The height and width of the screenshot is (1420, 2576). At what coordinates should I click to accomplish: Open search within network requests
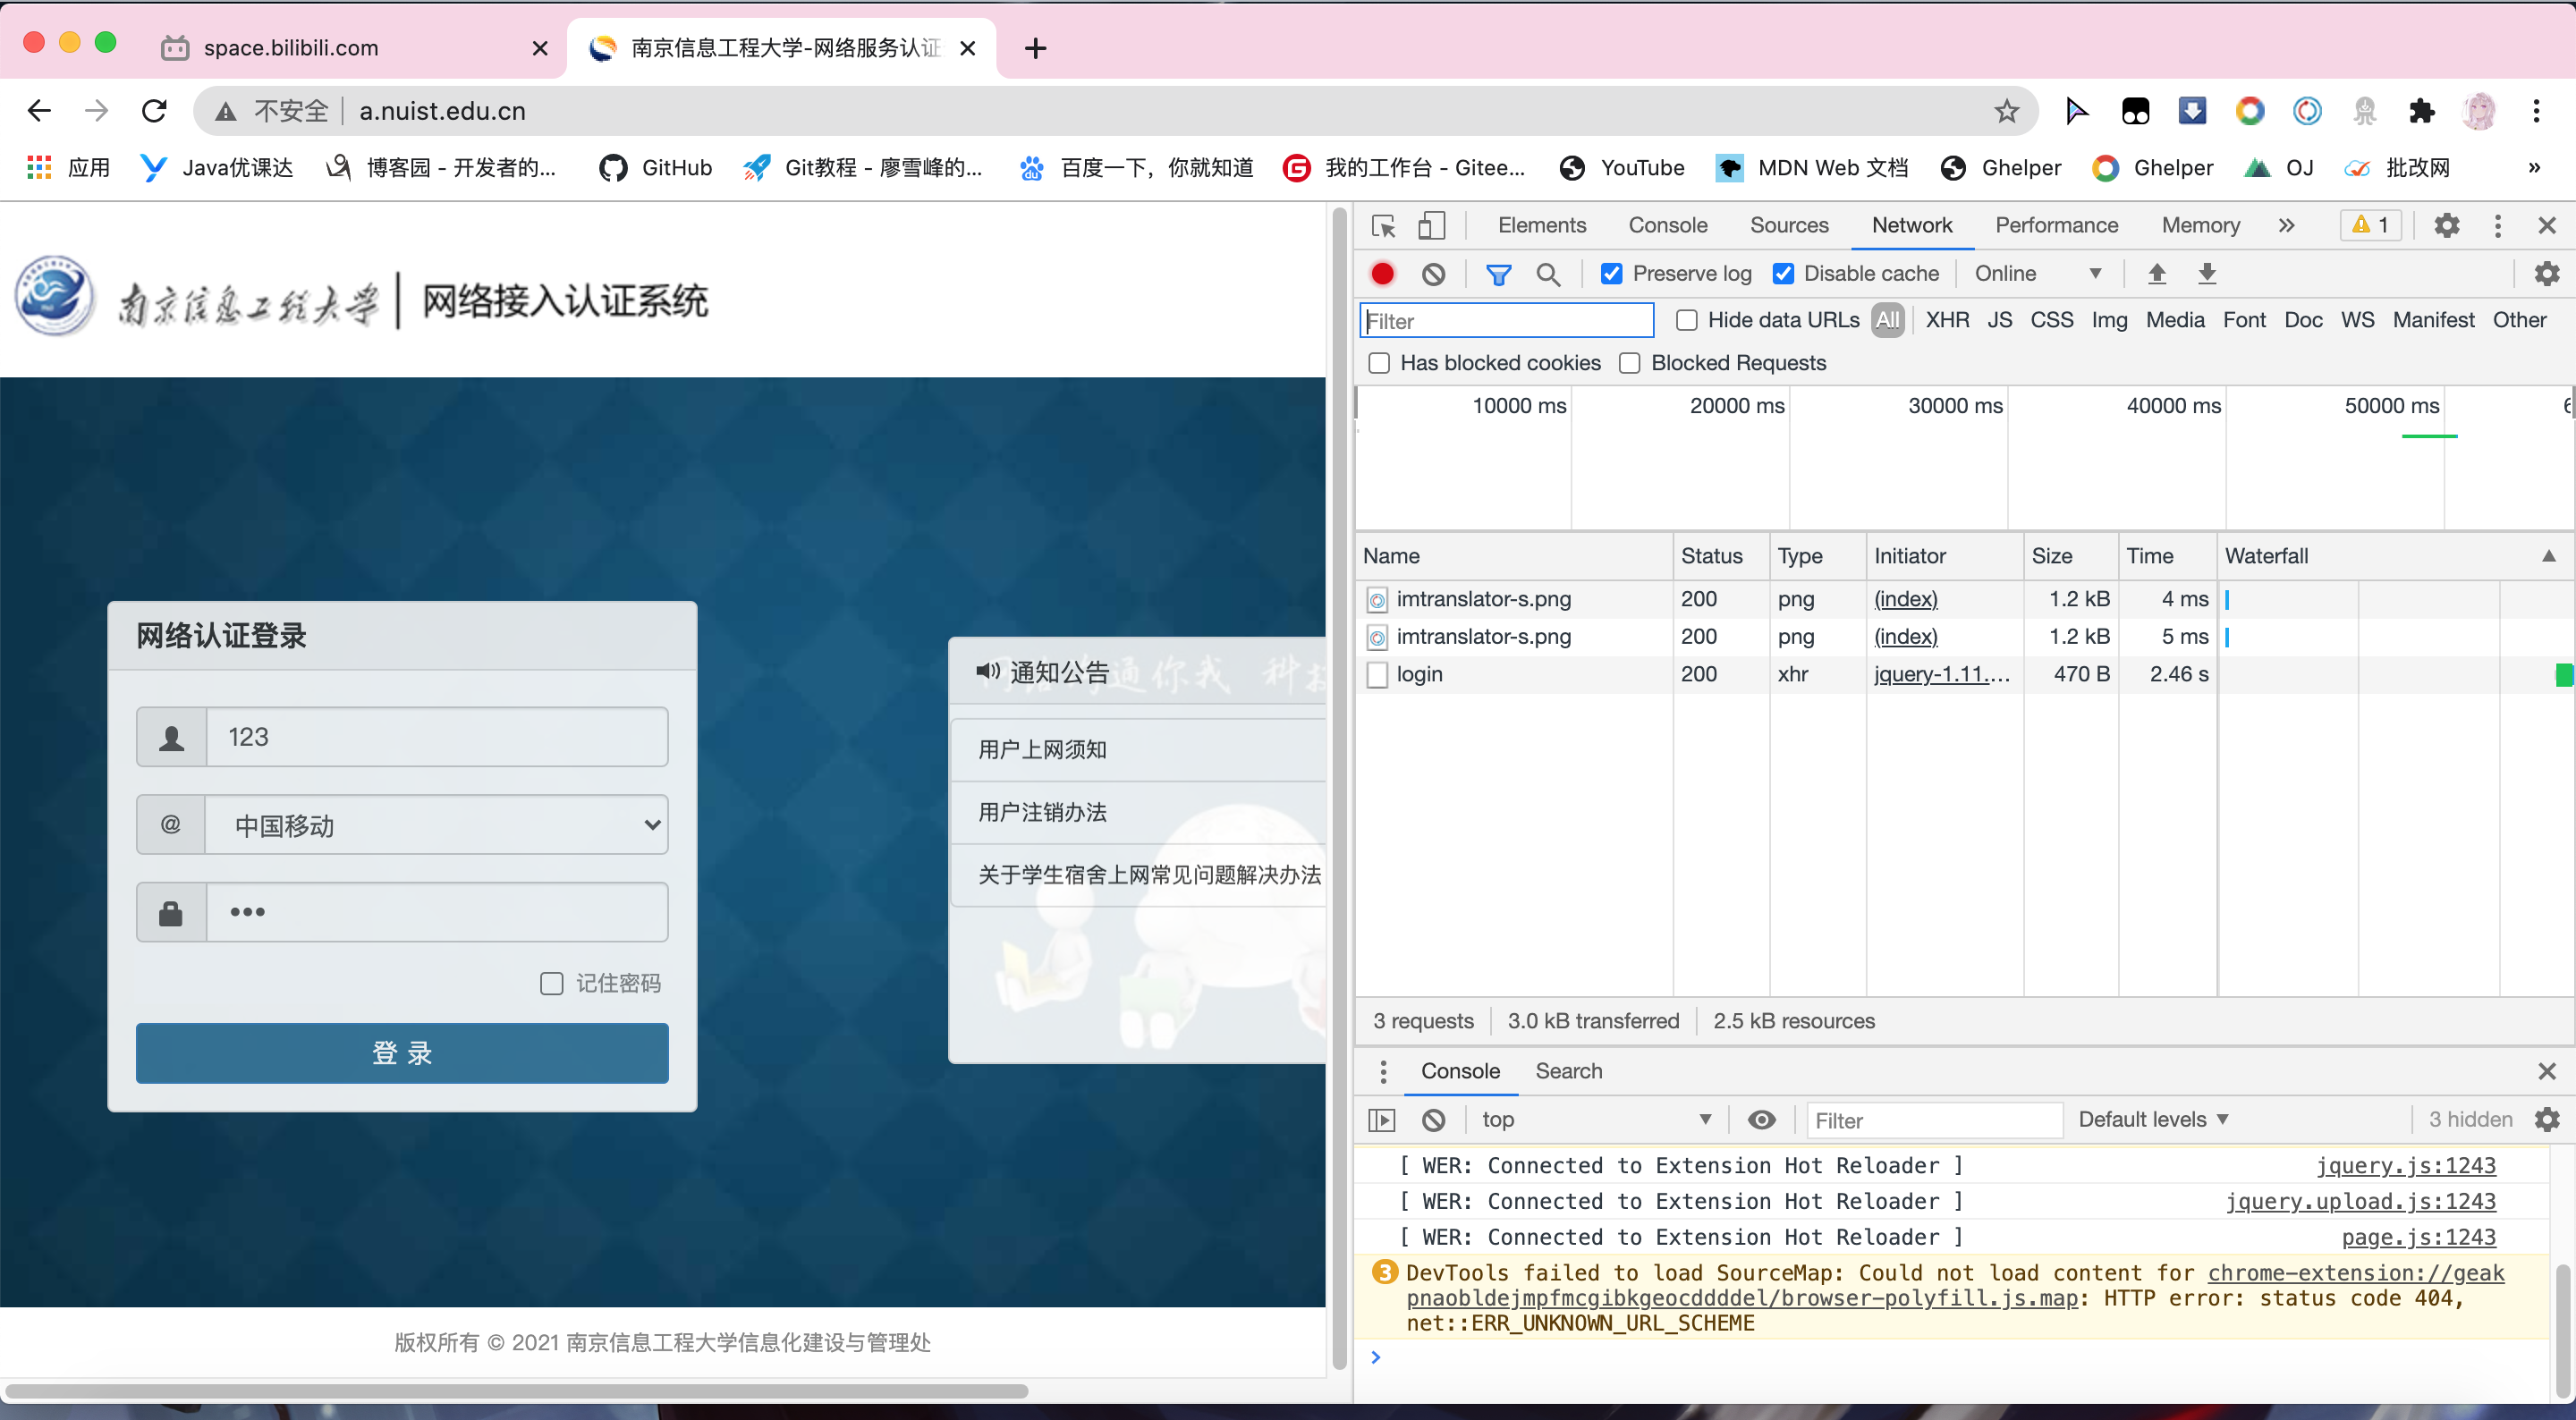1548,273
